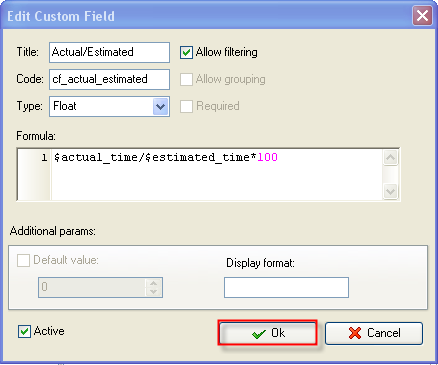The width and height of the screenshot is (438, 365).
Task: Click the default value spinner down arrow
Action: [153, 292]
